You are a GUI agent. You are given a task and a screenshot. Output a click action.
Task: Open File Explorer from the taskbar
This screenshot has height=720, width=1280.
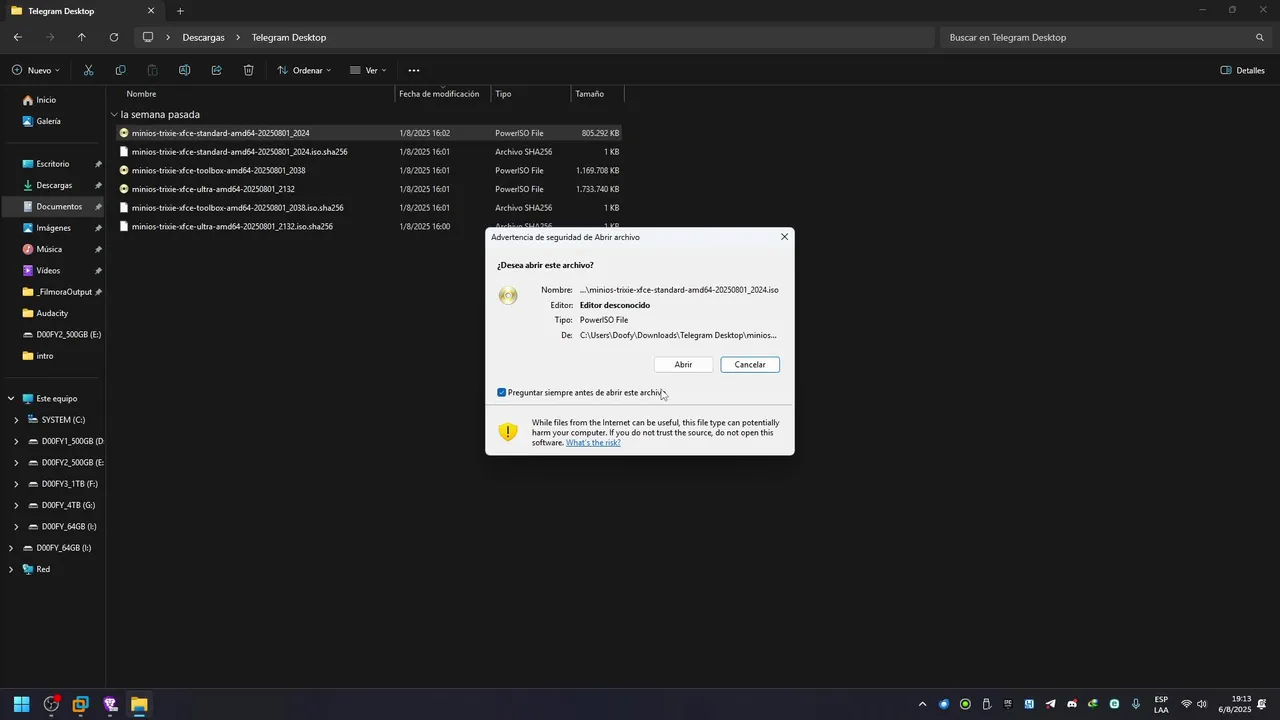point(139,704)
